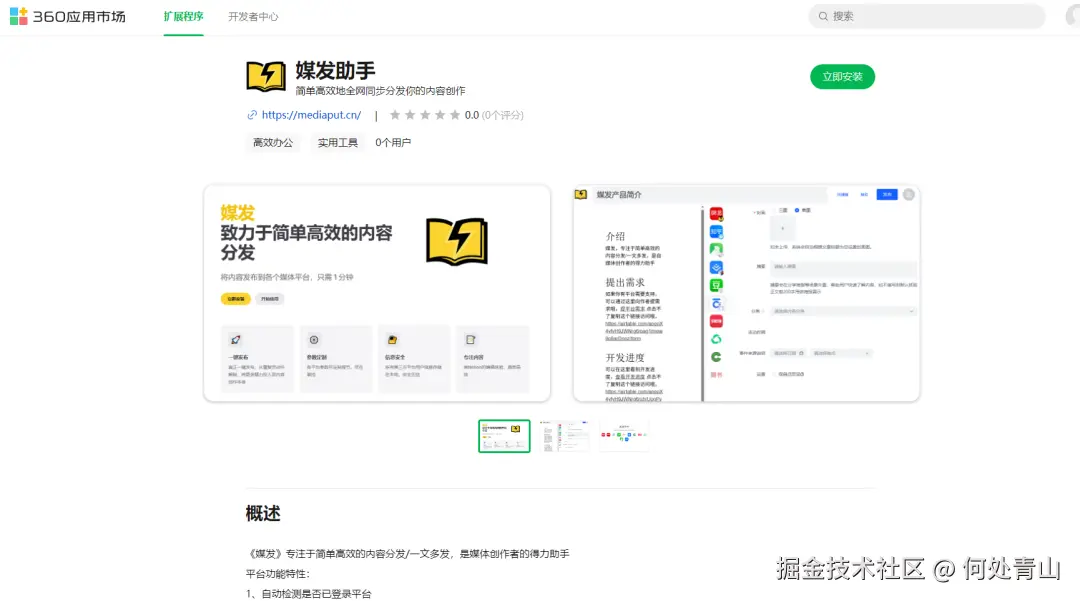Viewport: 1080px width, 601px height.
Task: Click the 媒发助手 lightning book icon
Action: click(x=266, y=76)
